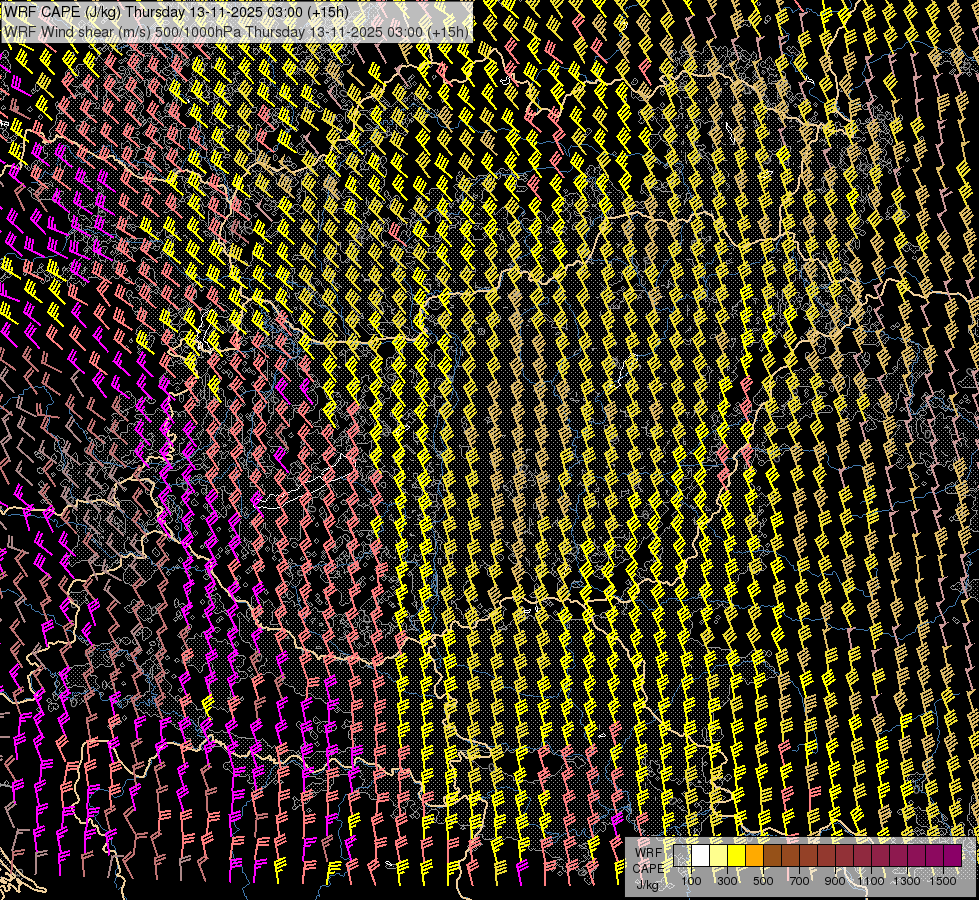Select the 300 value under the colorbar
This screenshot has width=979, height=900.
[727, 881]
